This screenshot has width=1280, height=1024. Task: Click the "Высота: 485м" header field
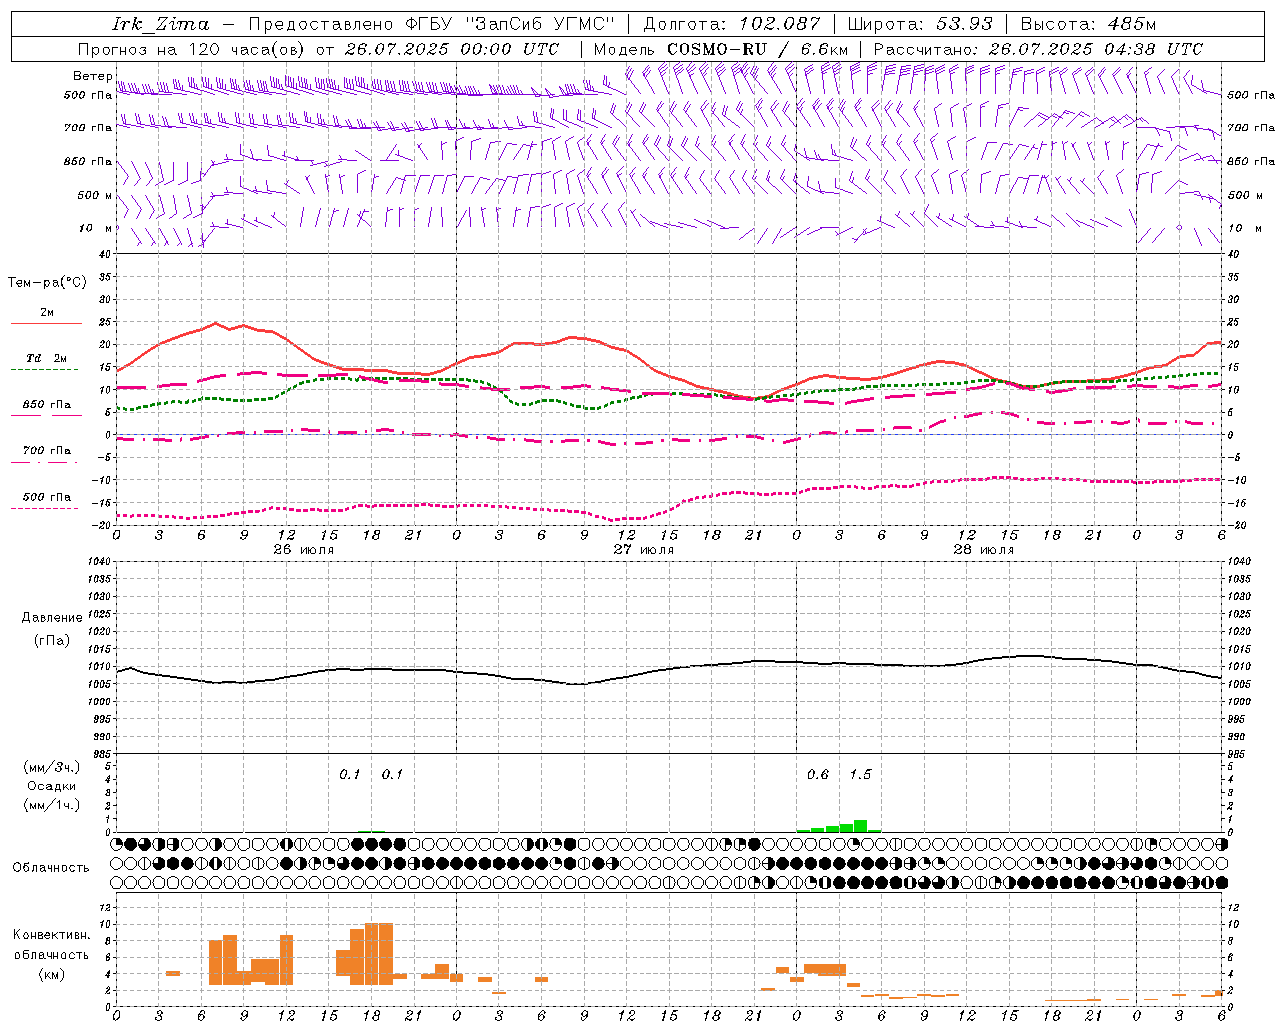point(1088,24)
